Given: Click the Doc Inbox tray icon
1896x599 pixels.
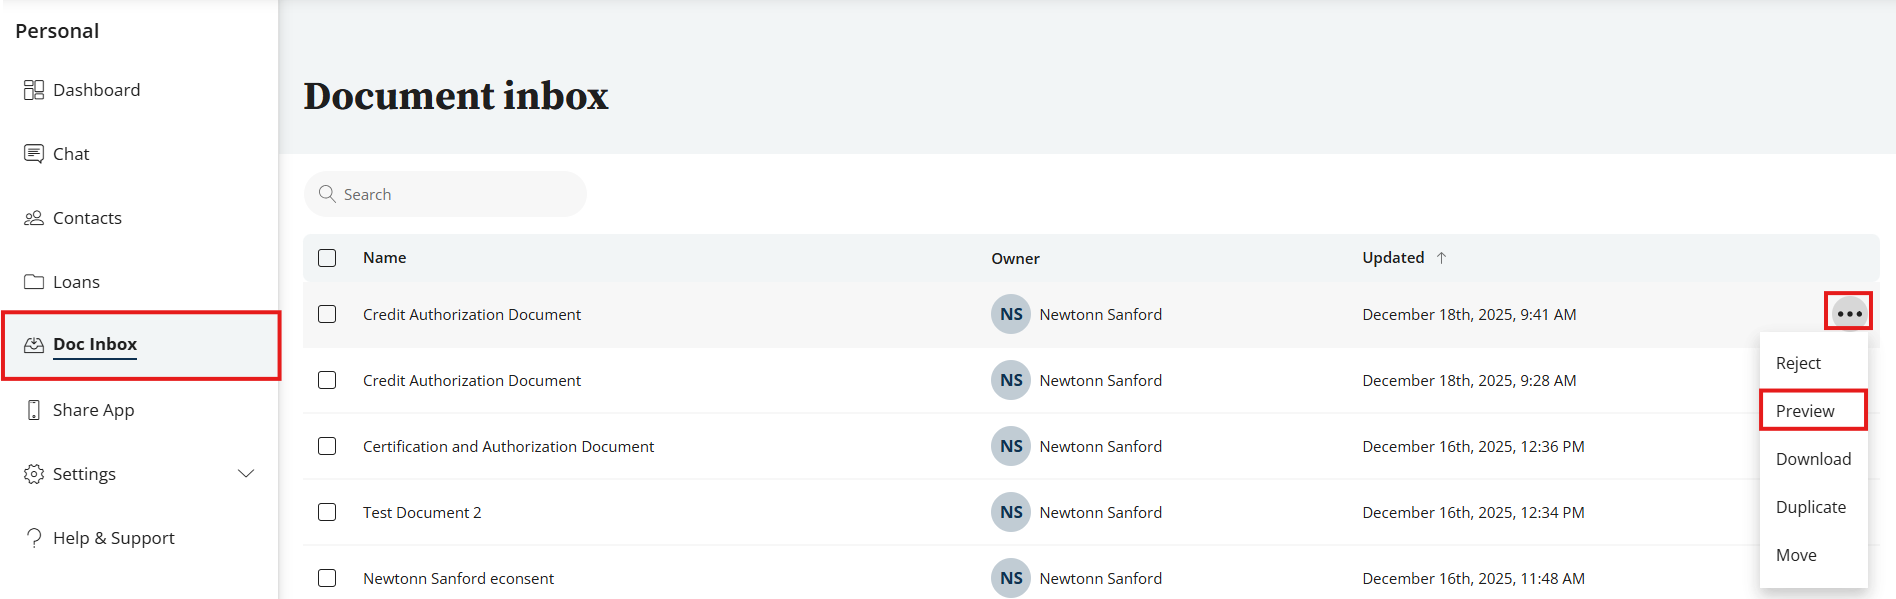Looking at the screenshot, I should click(34, 345).
